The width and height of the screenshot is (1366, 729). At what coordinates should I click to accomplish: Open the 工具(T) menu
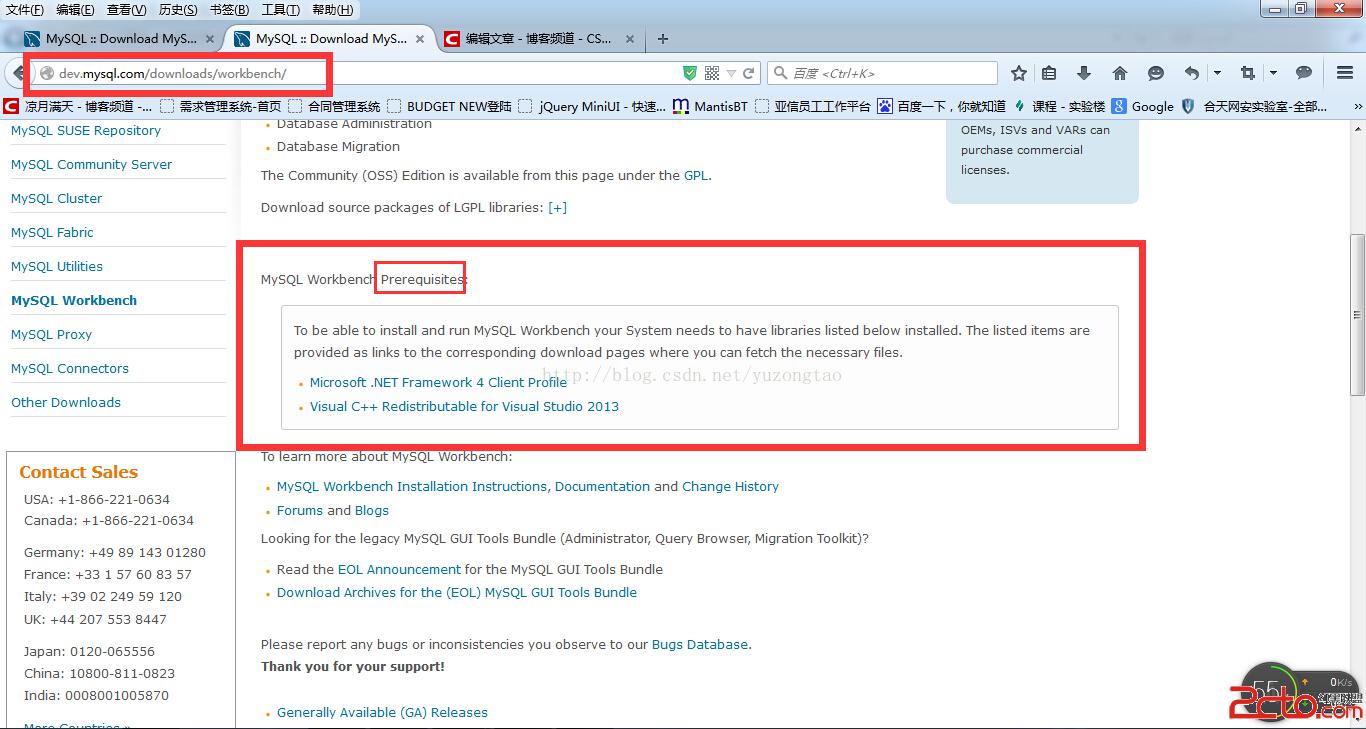click(280, 10)
